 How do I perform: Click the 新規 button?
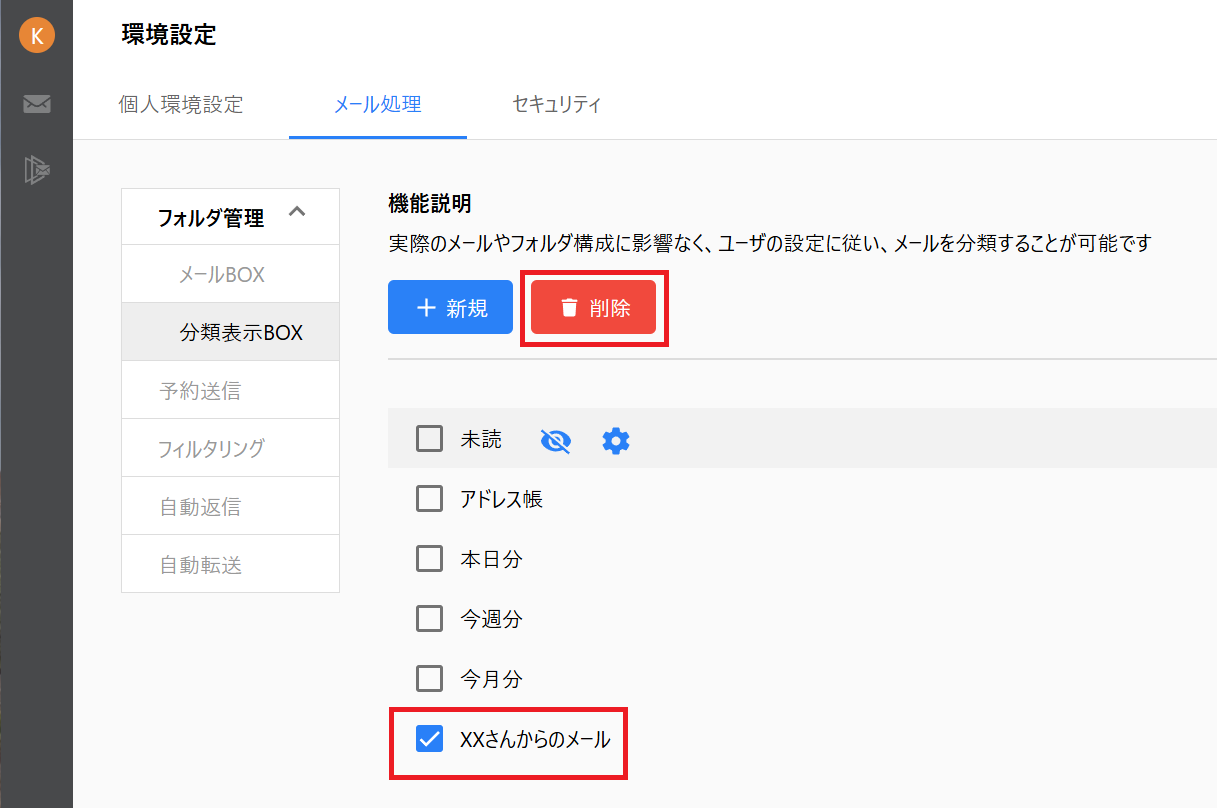coord(450,307)
